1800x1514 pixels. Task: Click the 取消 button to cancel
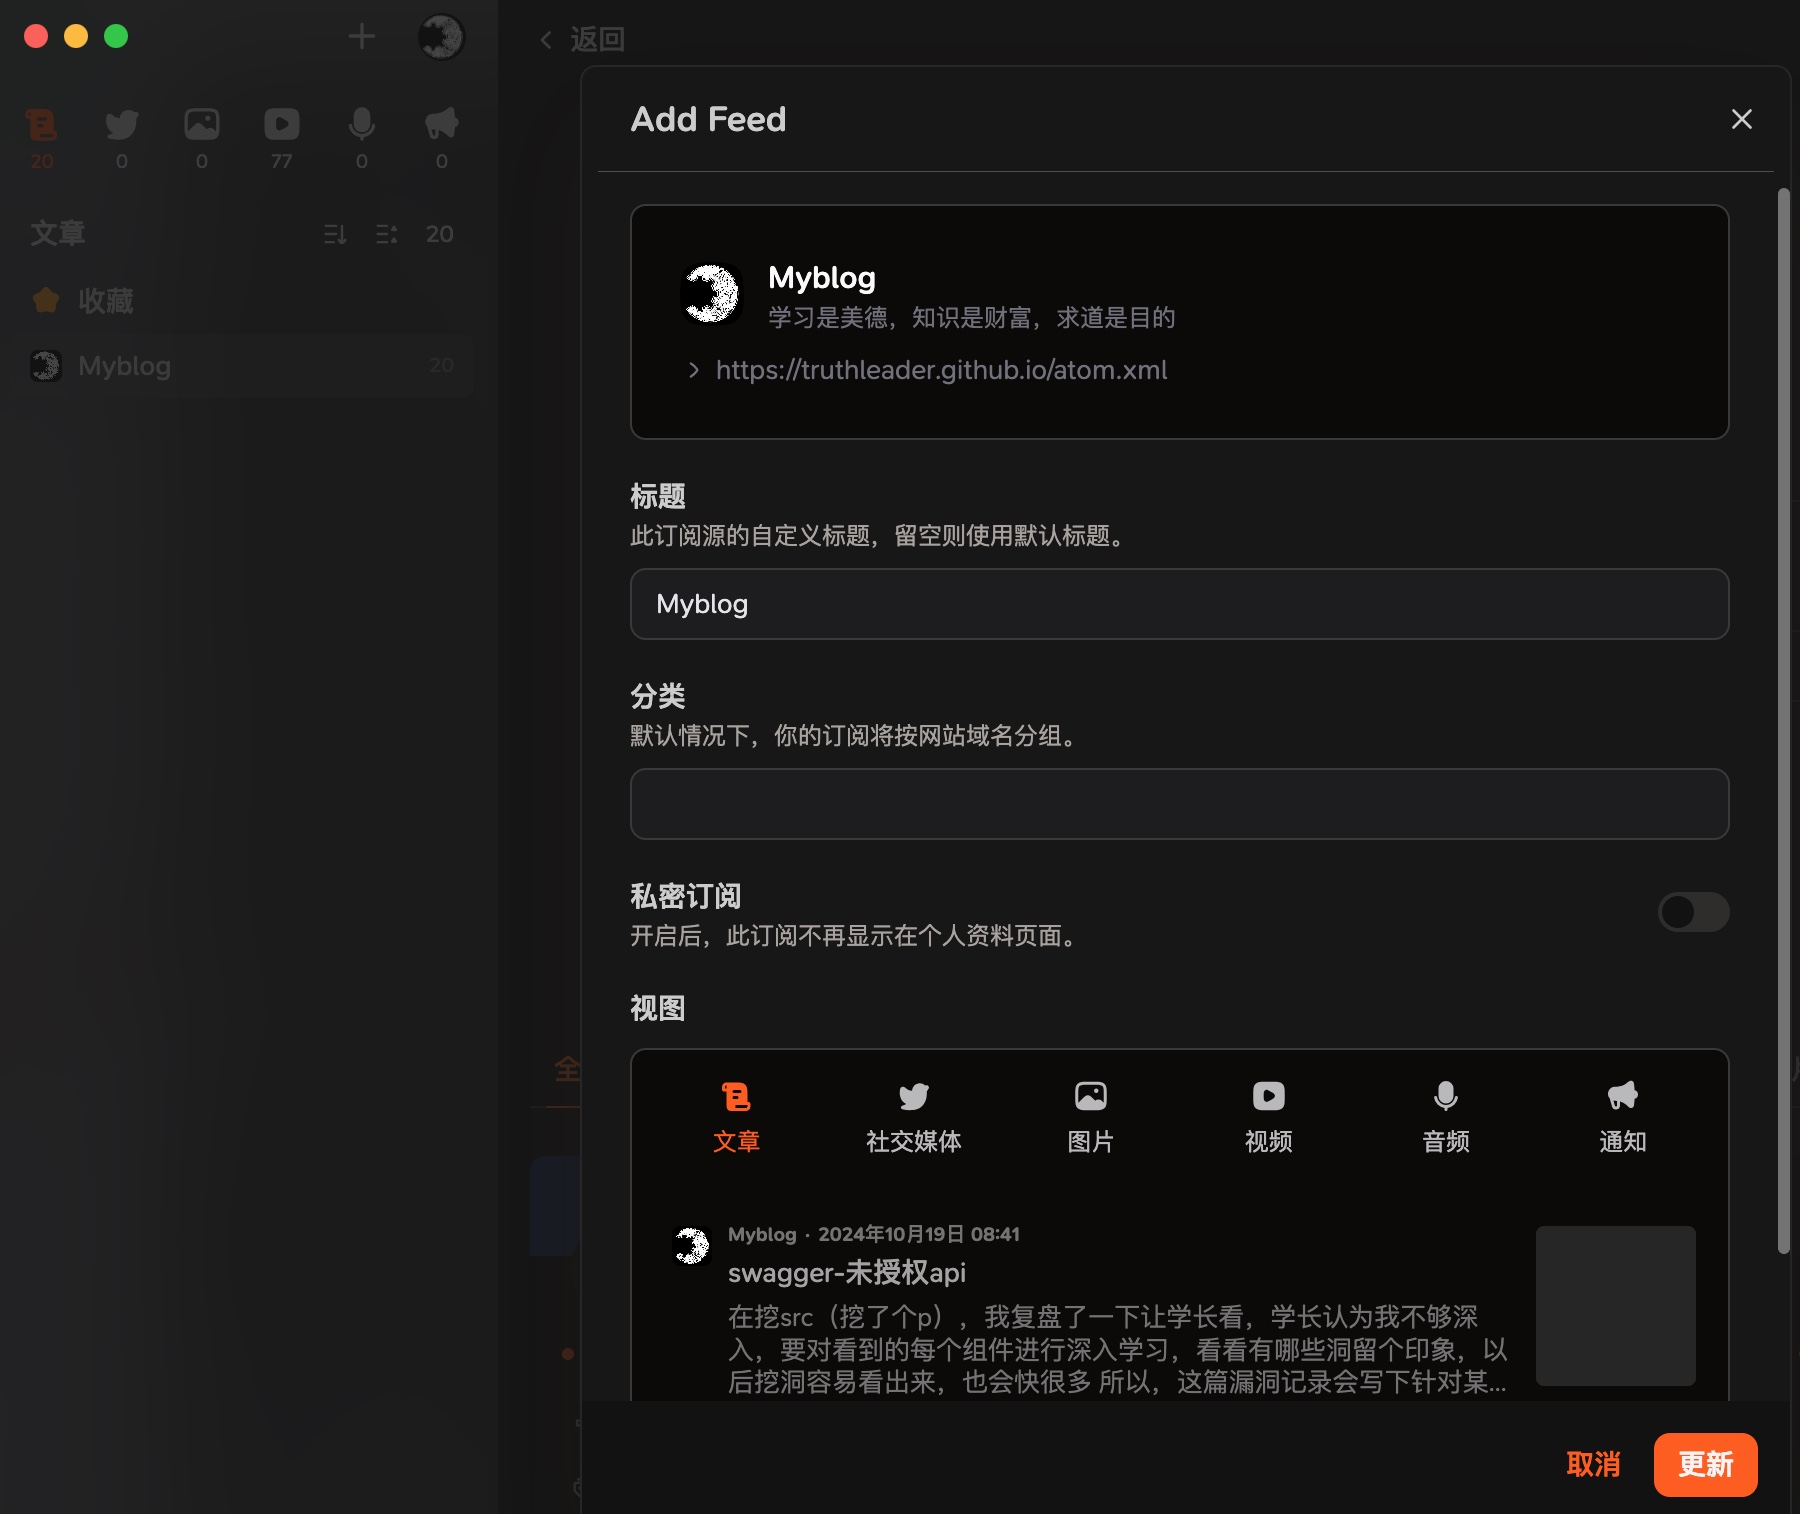[1594, 1464]
